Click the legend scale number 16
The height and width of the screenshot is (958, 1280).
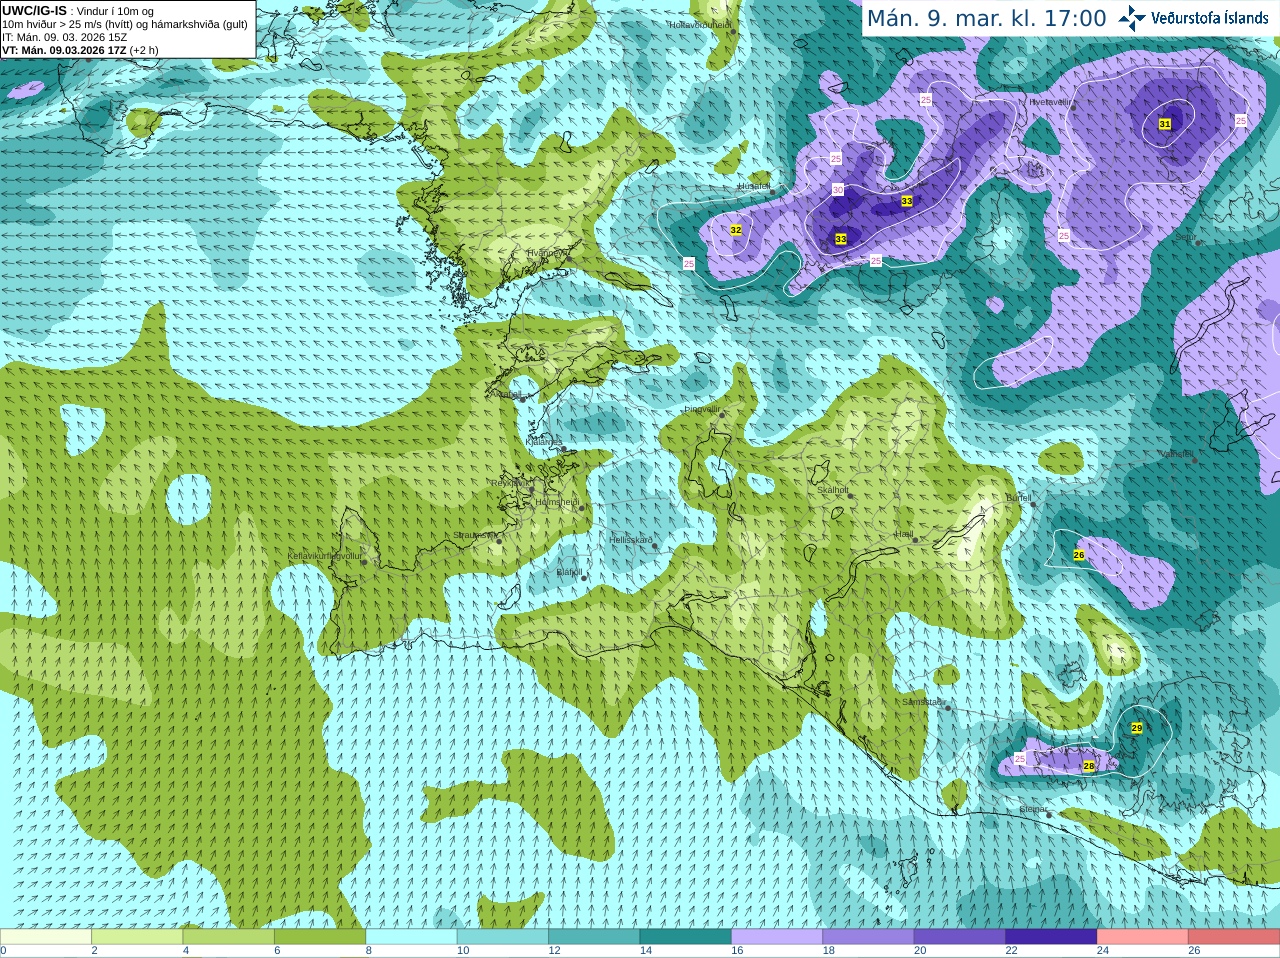click(736, 951)
